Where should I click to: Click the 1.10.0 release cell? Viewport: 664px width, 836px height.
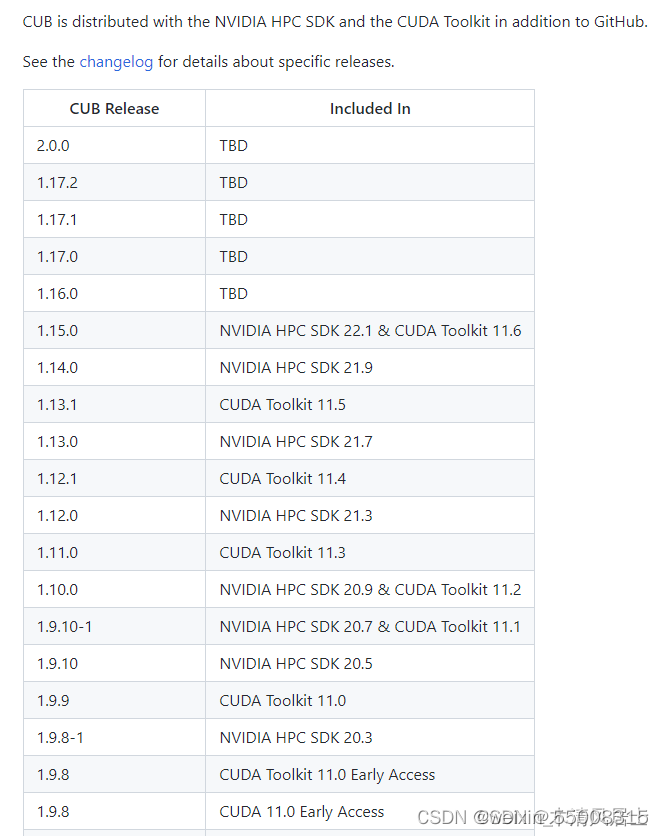pos(114,590)
